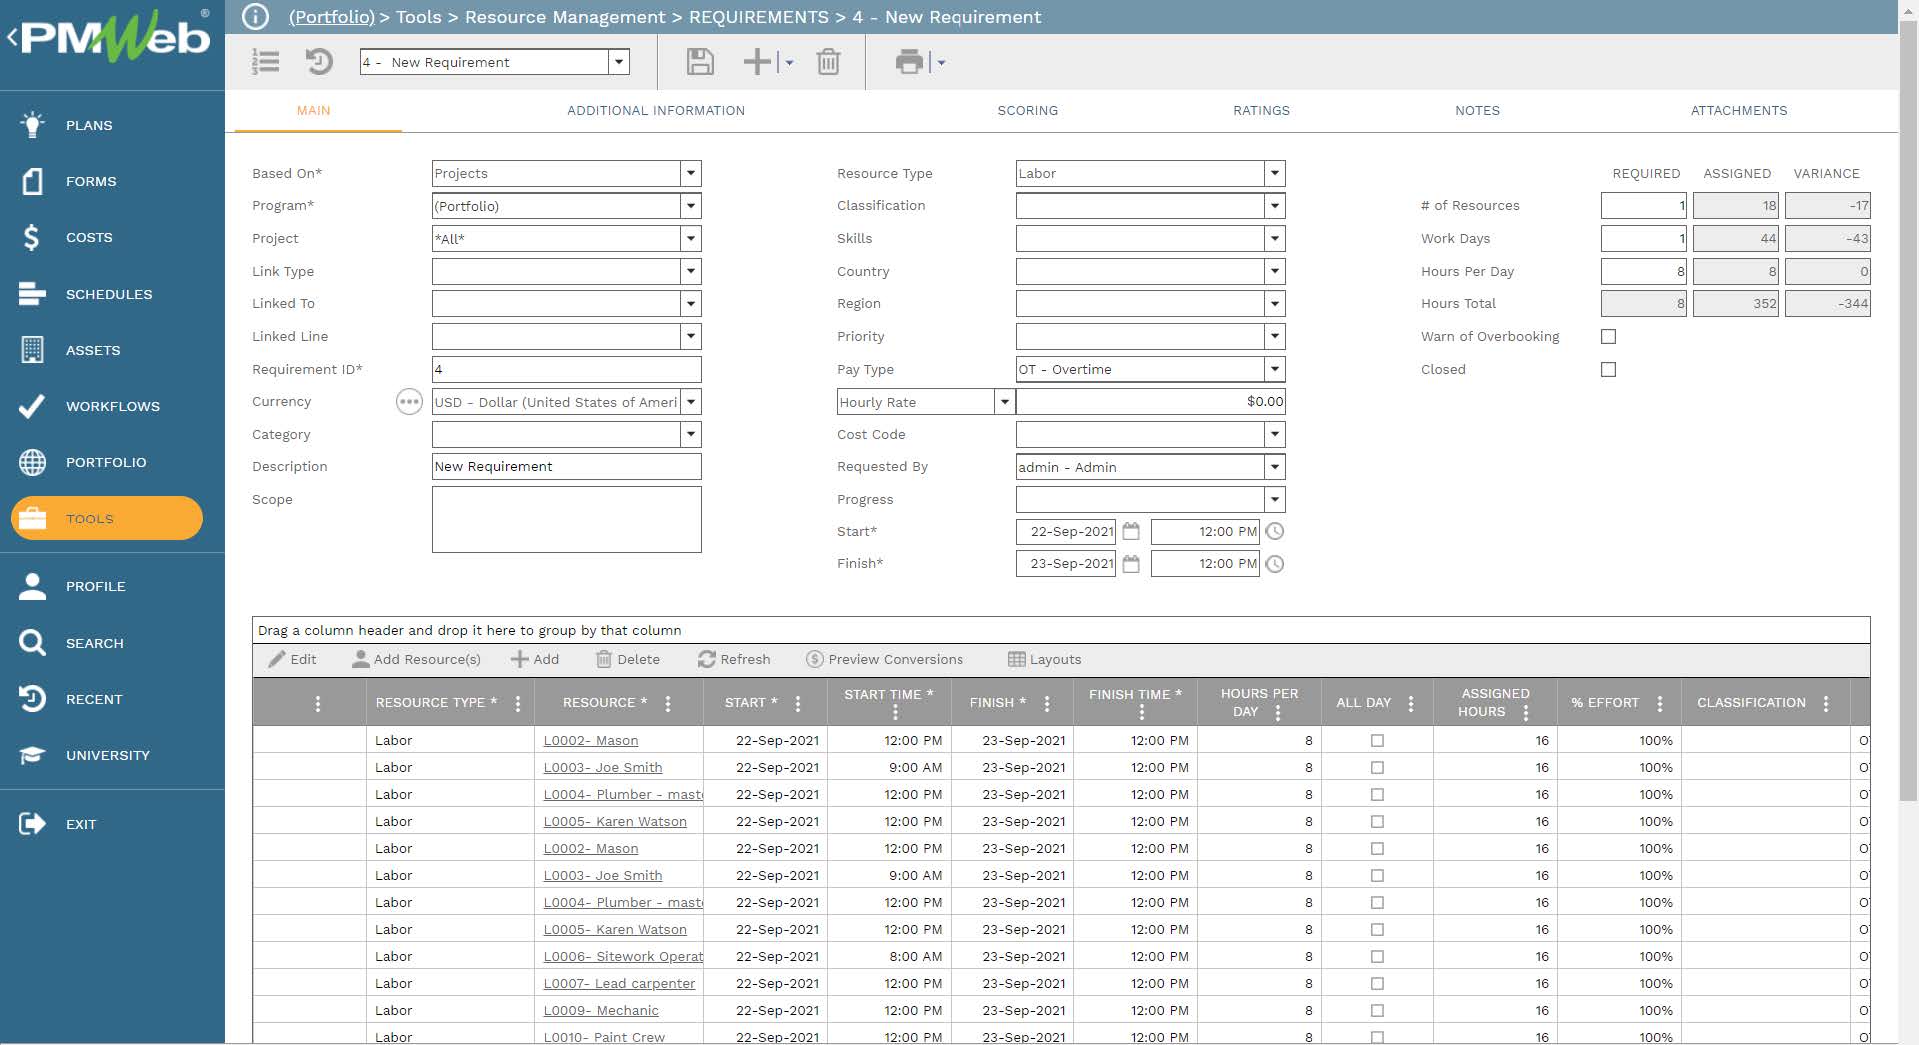Click the info icon in header bar

coord(256,17)
